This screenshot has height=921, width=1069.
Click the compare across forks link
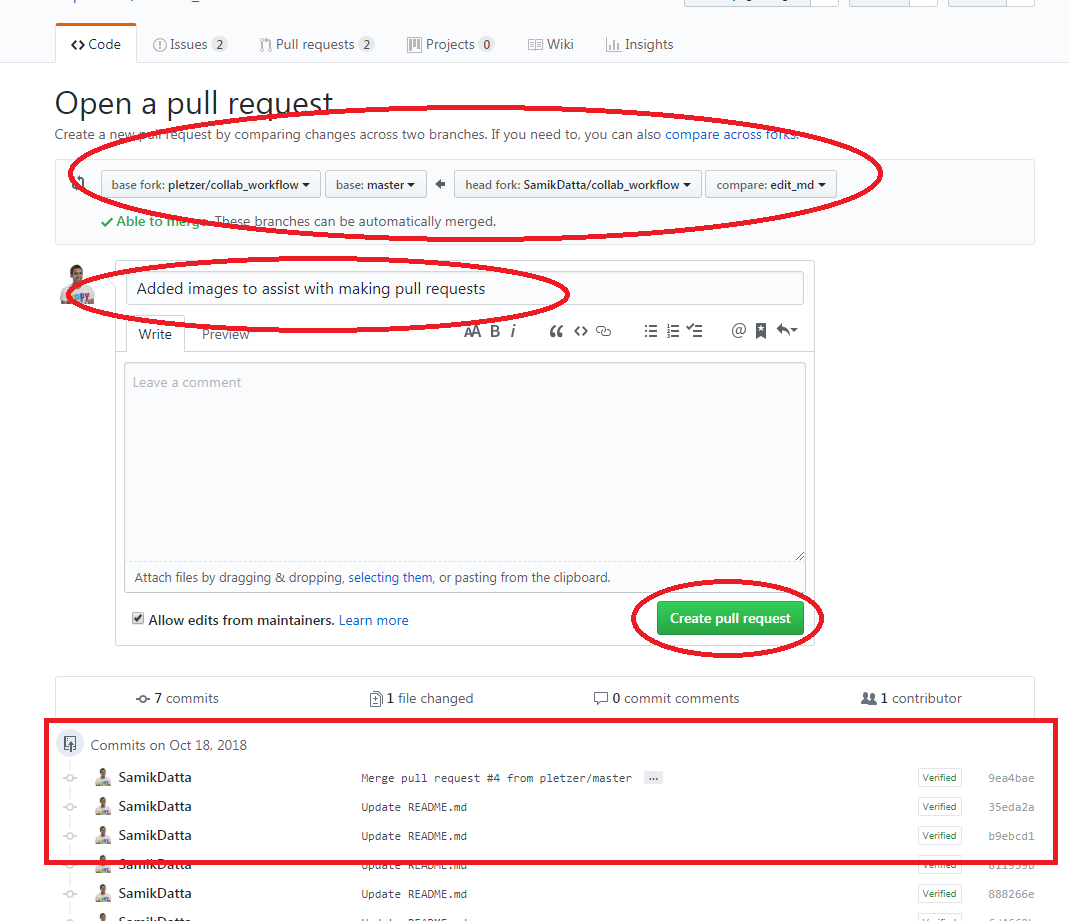point(730,134)
